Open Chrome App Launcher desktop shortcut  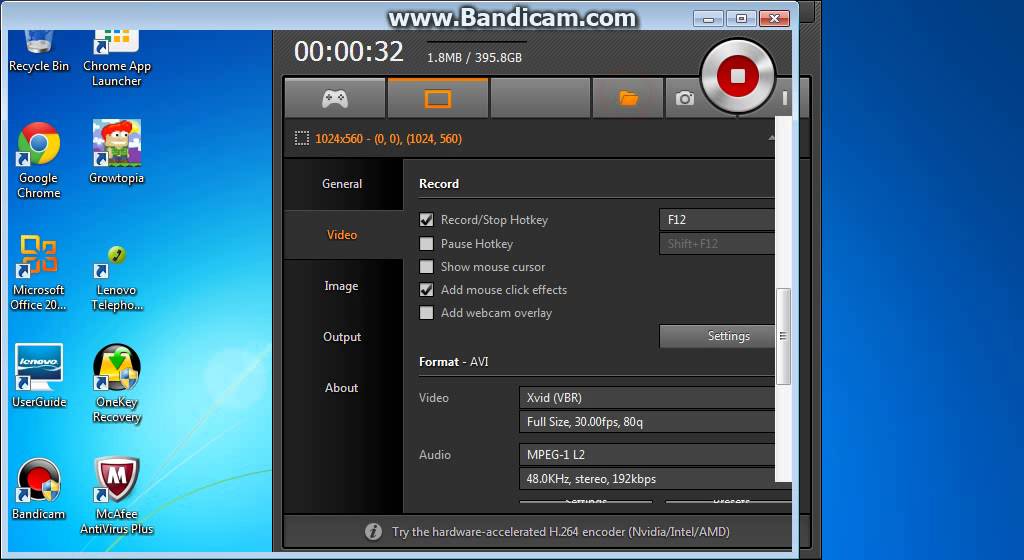pos(117,59)
